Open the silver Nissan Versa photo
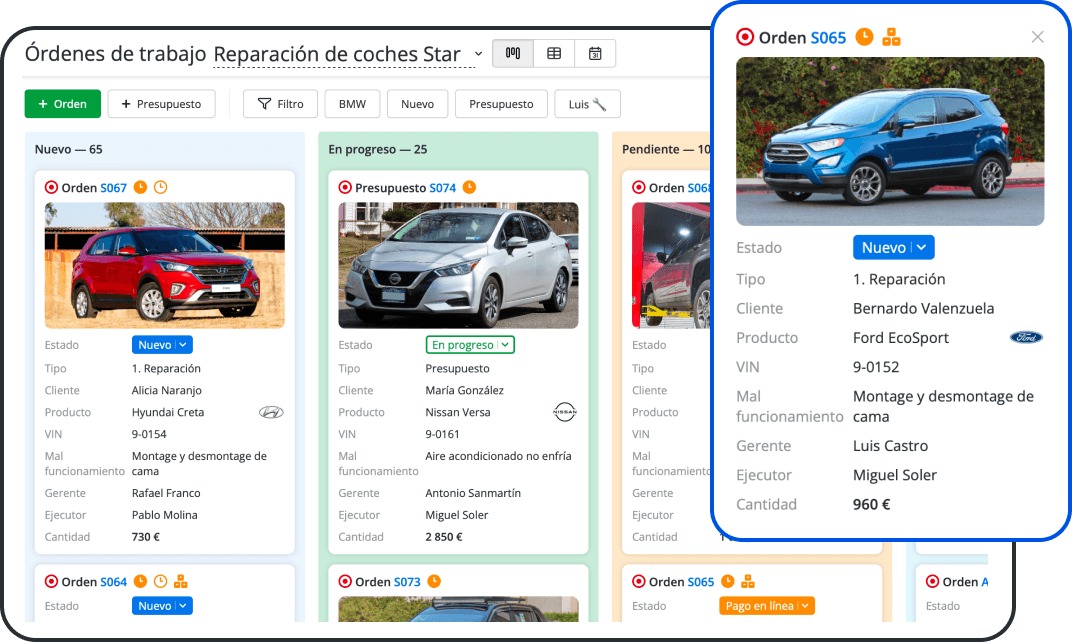 459,265
